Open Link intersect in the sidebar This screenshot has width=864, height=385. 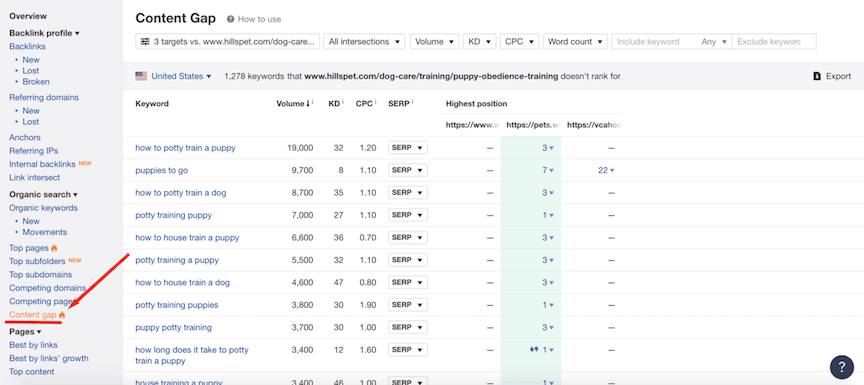[35, 177]
